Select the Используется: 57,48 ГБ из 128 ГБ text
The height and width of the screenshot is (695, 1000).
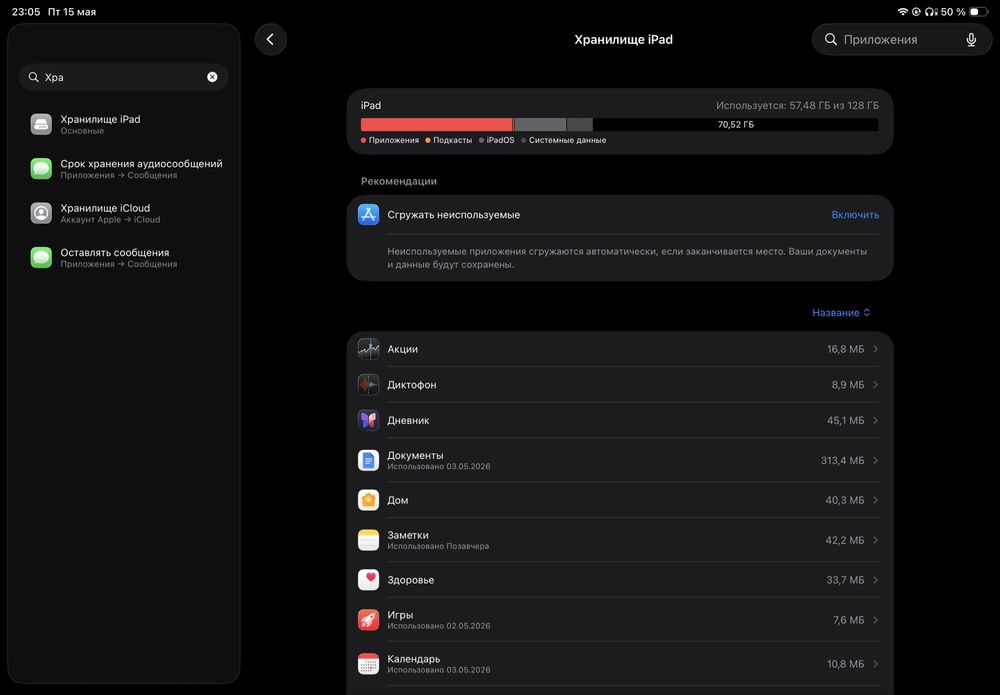[797, 105]
